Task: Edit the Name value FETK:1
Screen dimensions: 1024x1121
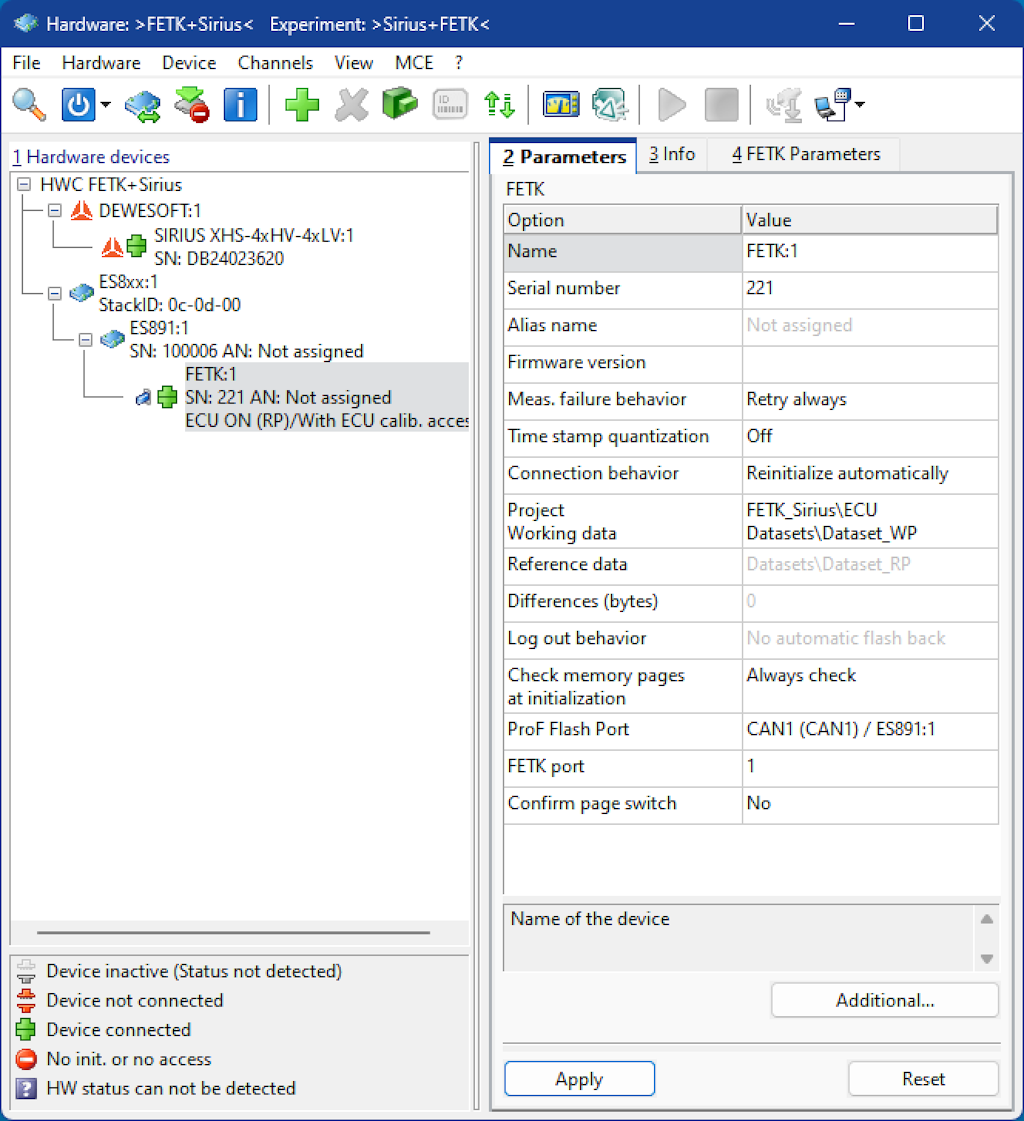Action: click(x=870, y=252)
